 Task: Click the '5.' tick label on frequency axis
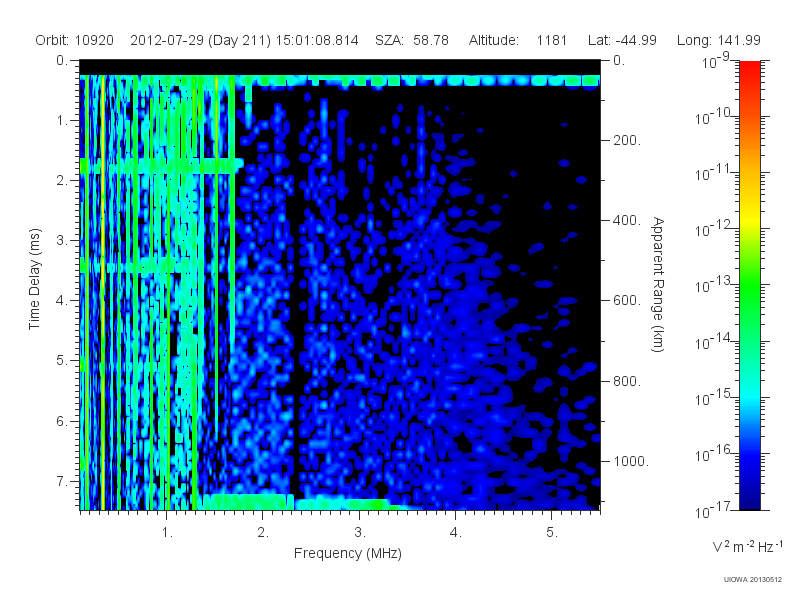tap(552, 532)
